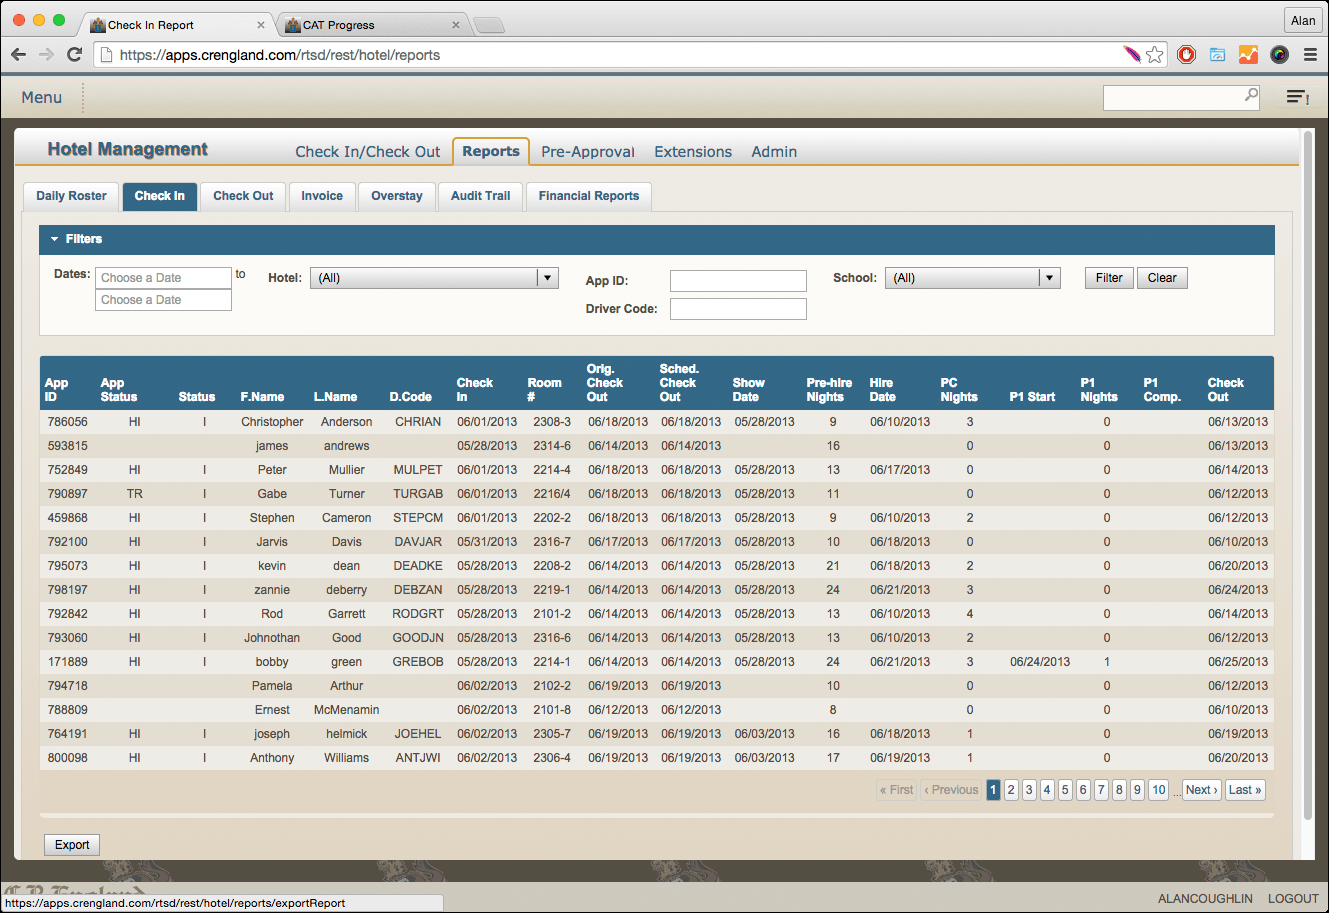Screen dimensions: 1329x913
Task: Apply filters with Filter button
Action: (1109, 278)
